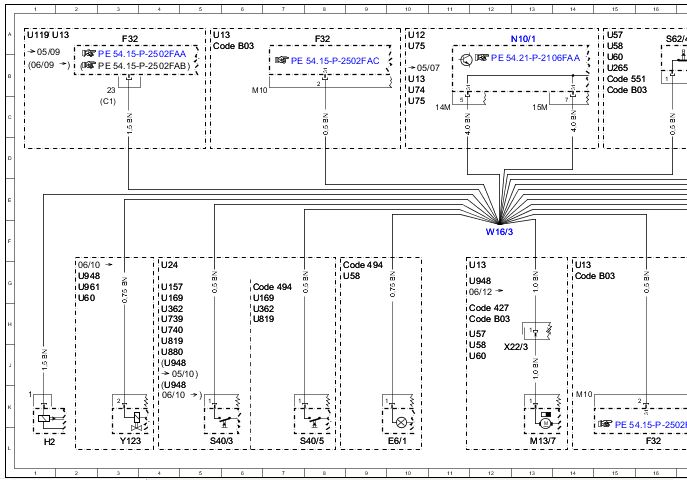Click the "Code 427" text
Screen dimensions: 687x480
pos(489,308)
